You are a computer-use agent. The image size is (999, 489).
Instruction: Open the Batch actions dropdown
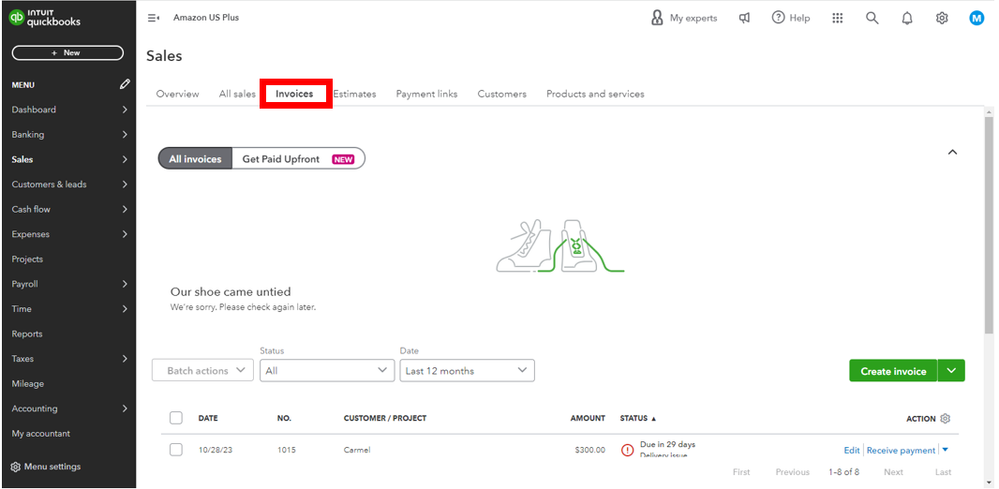click(x=203, y=371)
